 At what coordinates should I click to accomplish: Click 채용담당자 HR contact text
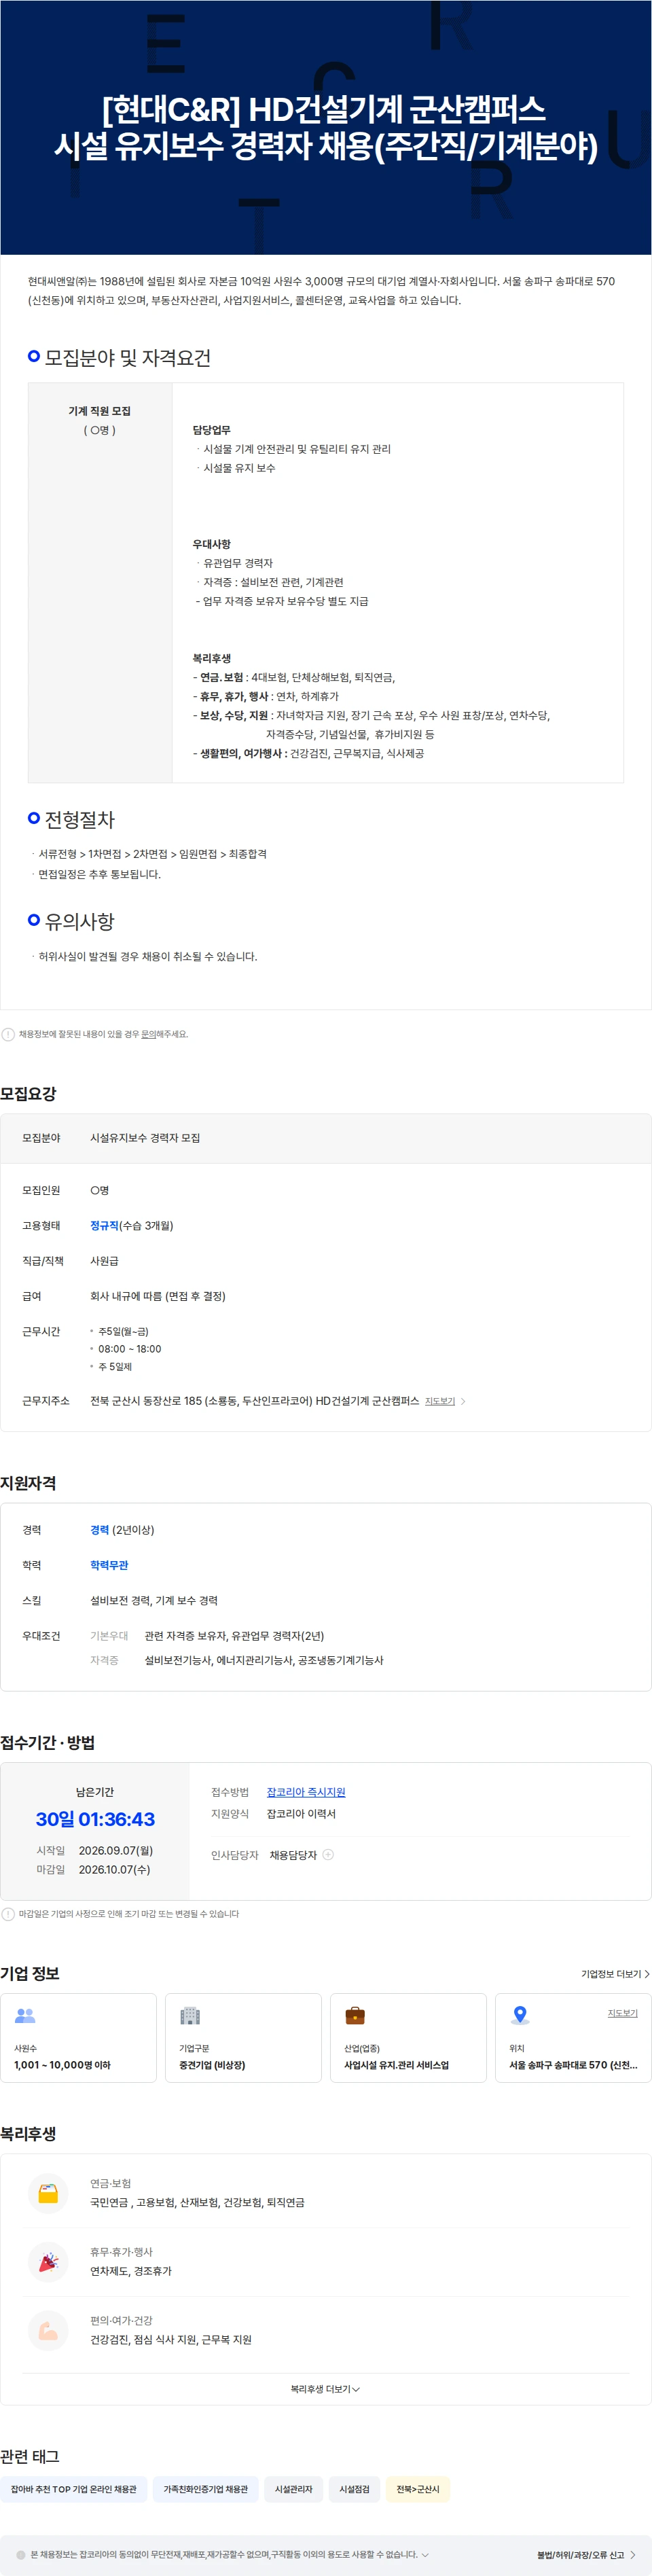[293, 1855]
